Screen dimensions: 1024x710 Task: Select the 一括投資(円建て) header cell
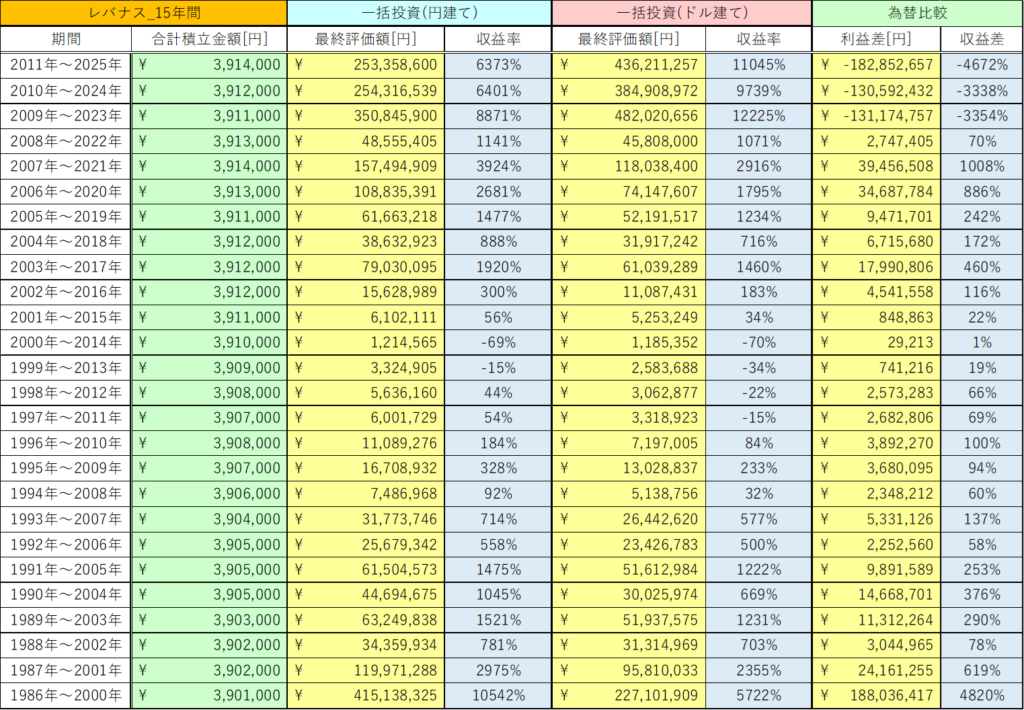(419, 13)
